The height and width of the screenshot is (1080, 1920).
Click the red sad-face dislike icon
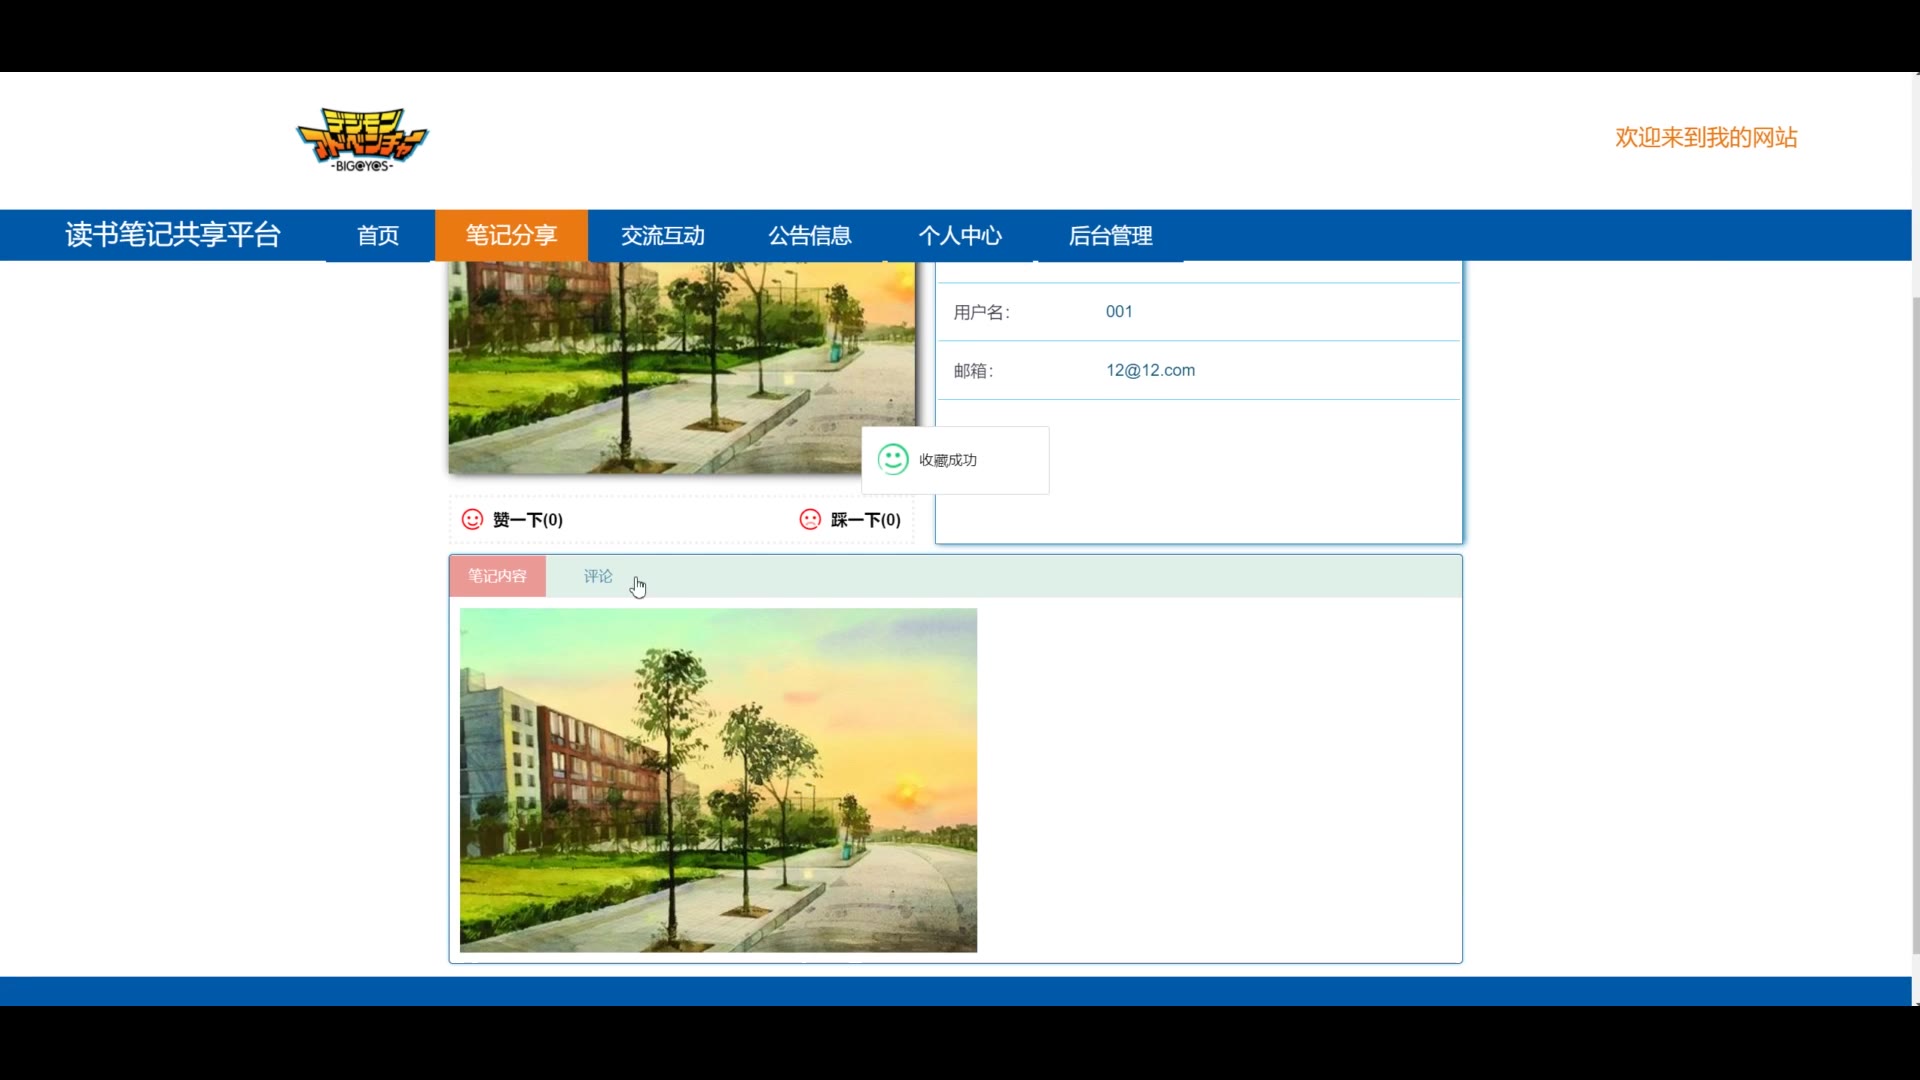coord(810,519)
